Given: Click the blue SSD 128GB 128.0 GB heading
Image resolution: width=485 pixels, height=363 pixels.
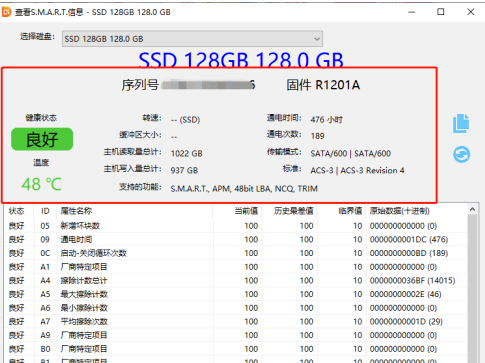Looking at the screenshot, I should pyautogui.click(x=241, y=60).
